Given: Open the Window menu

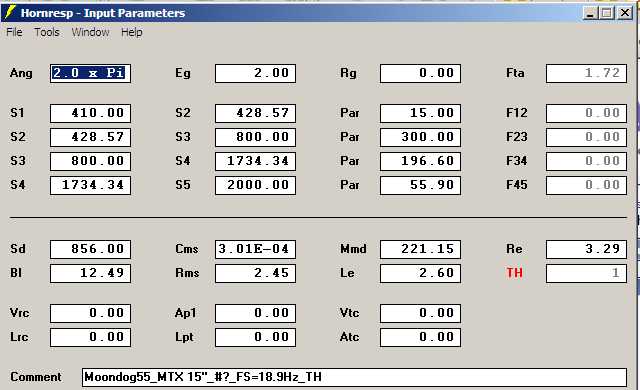Looking at the screenshot, I should (90, 32).
